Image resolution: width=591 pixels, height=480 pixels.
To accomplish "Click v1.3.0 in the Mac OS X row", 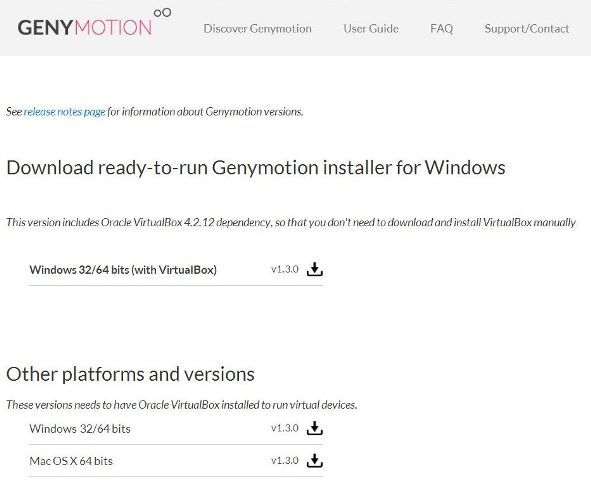I will [285, 460].
